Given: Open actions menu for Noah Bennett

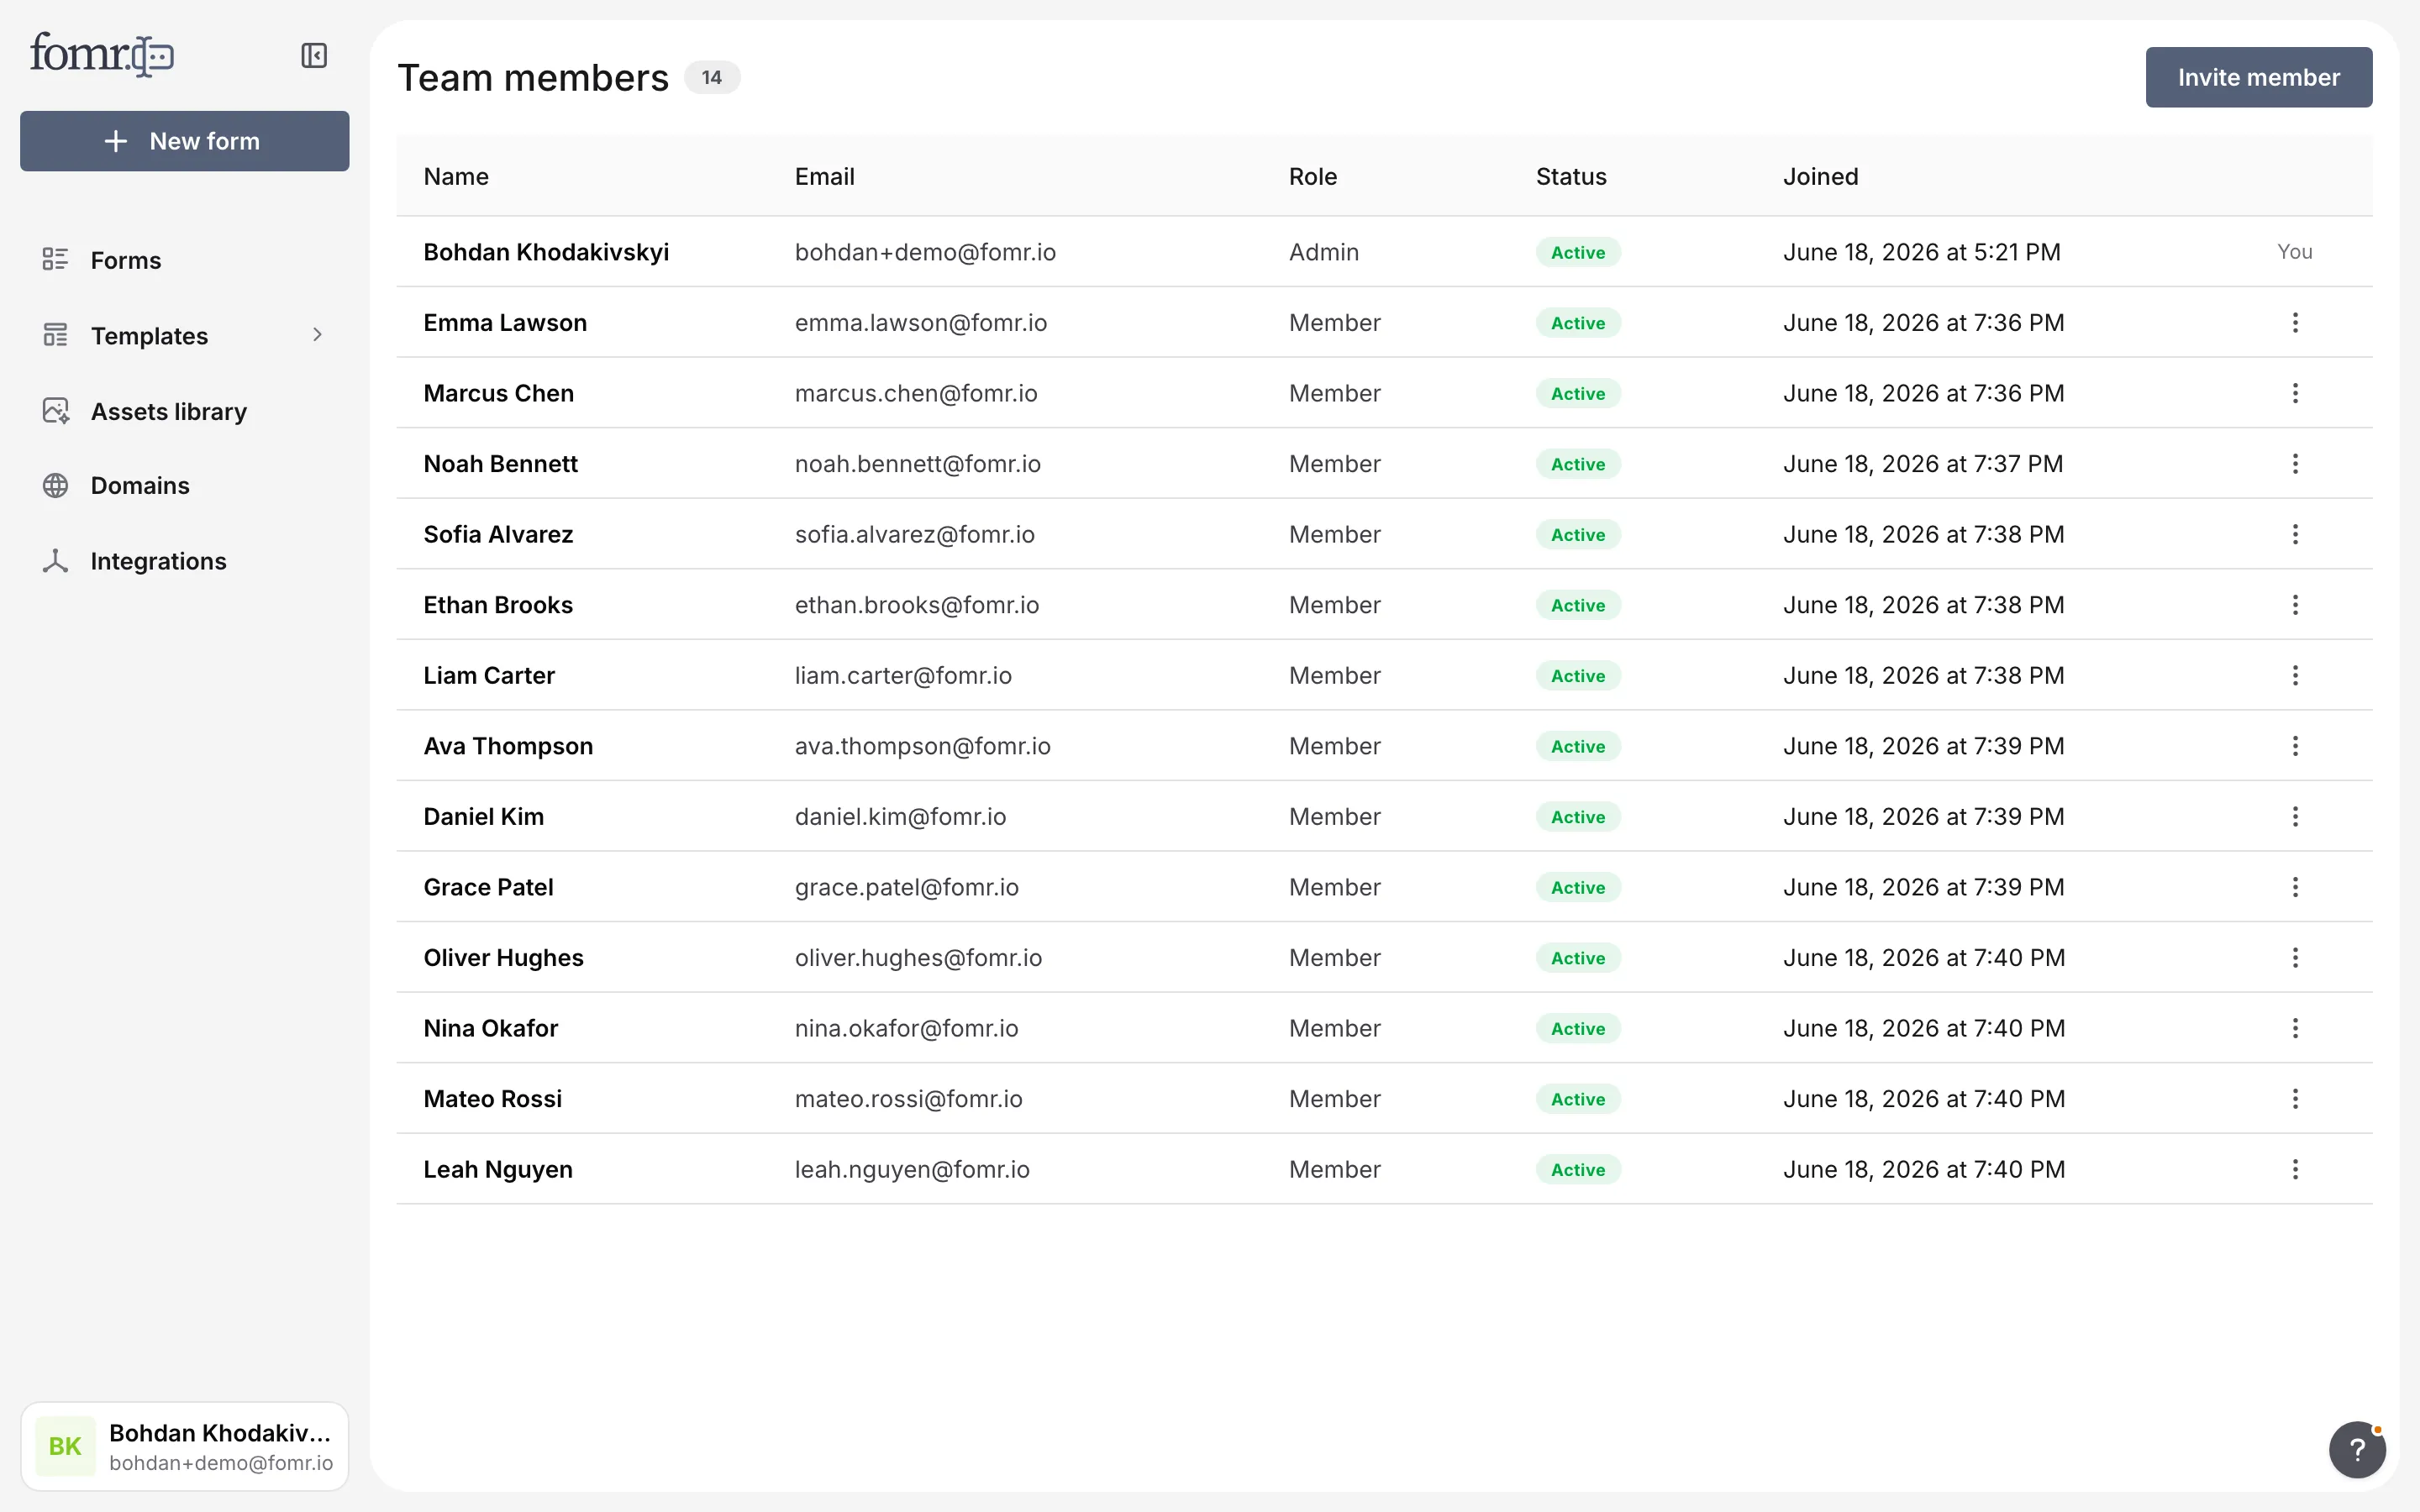Looking at the screenshot, I should point(2295,464).
